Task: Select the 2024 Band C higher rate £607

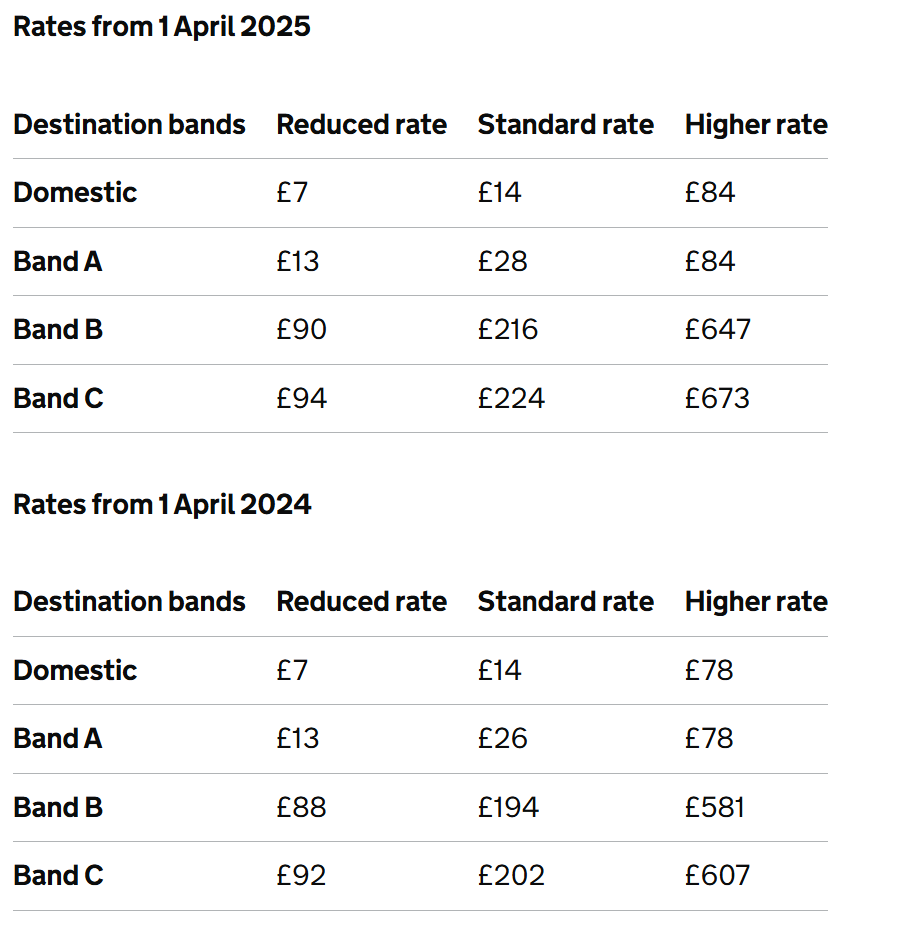Action: pyautogui.click(x=717, y=876)
